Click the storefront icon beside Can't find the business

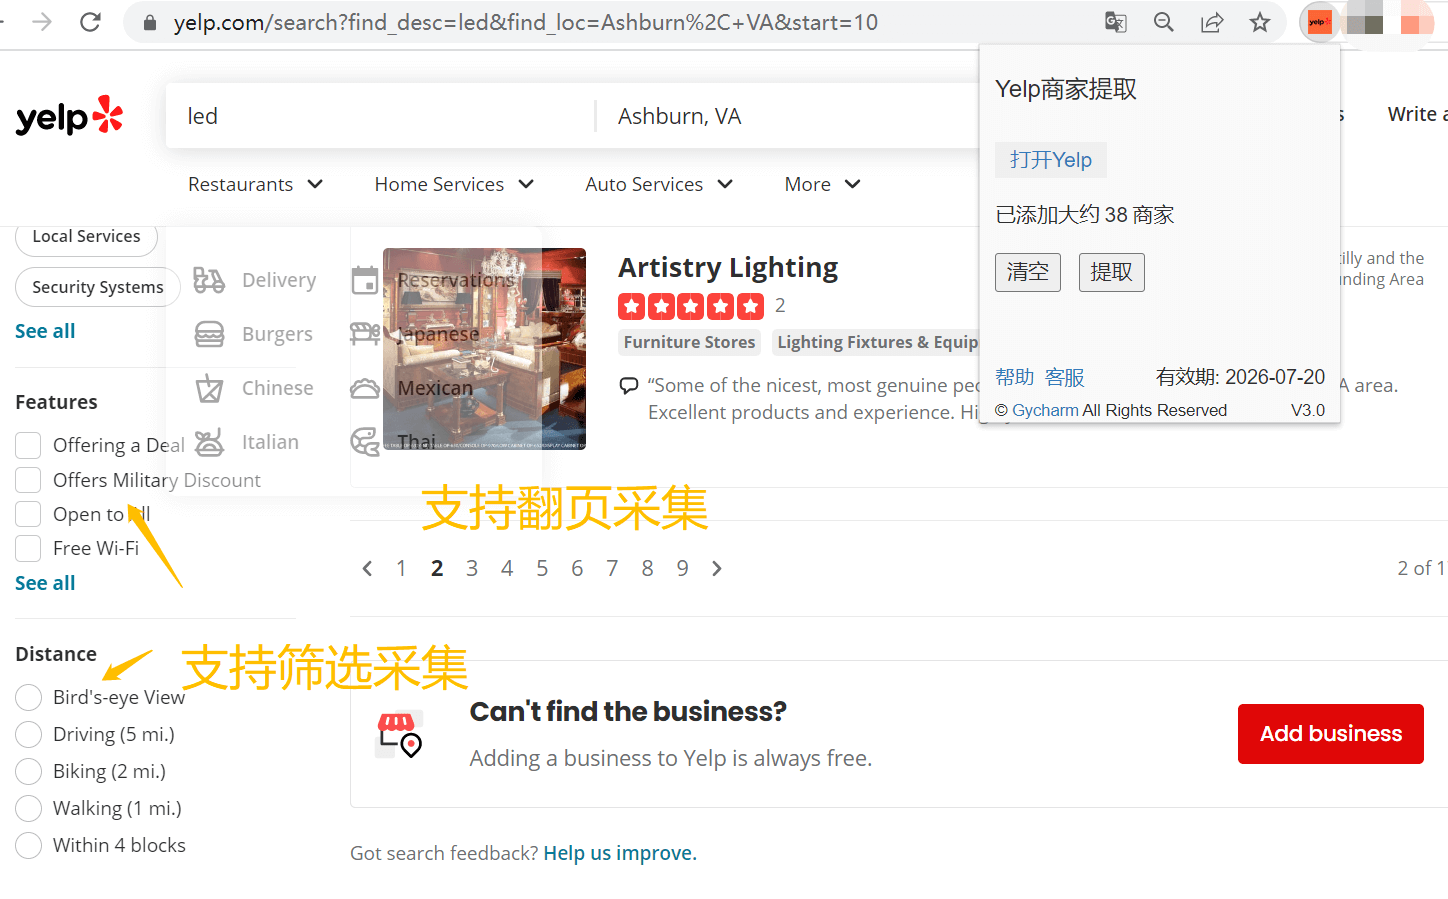click(399, 735)
